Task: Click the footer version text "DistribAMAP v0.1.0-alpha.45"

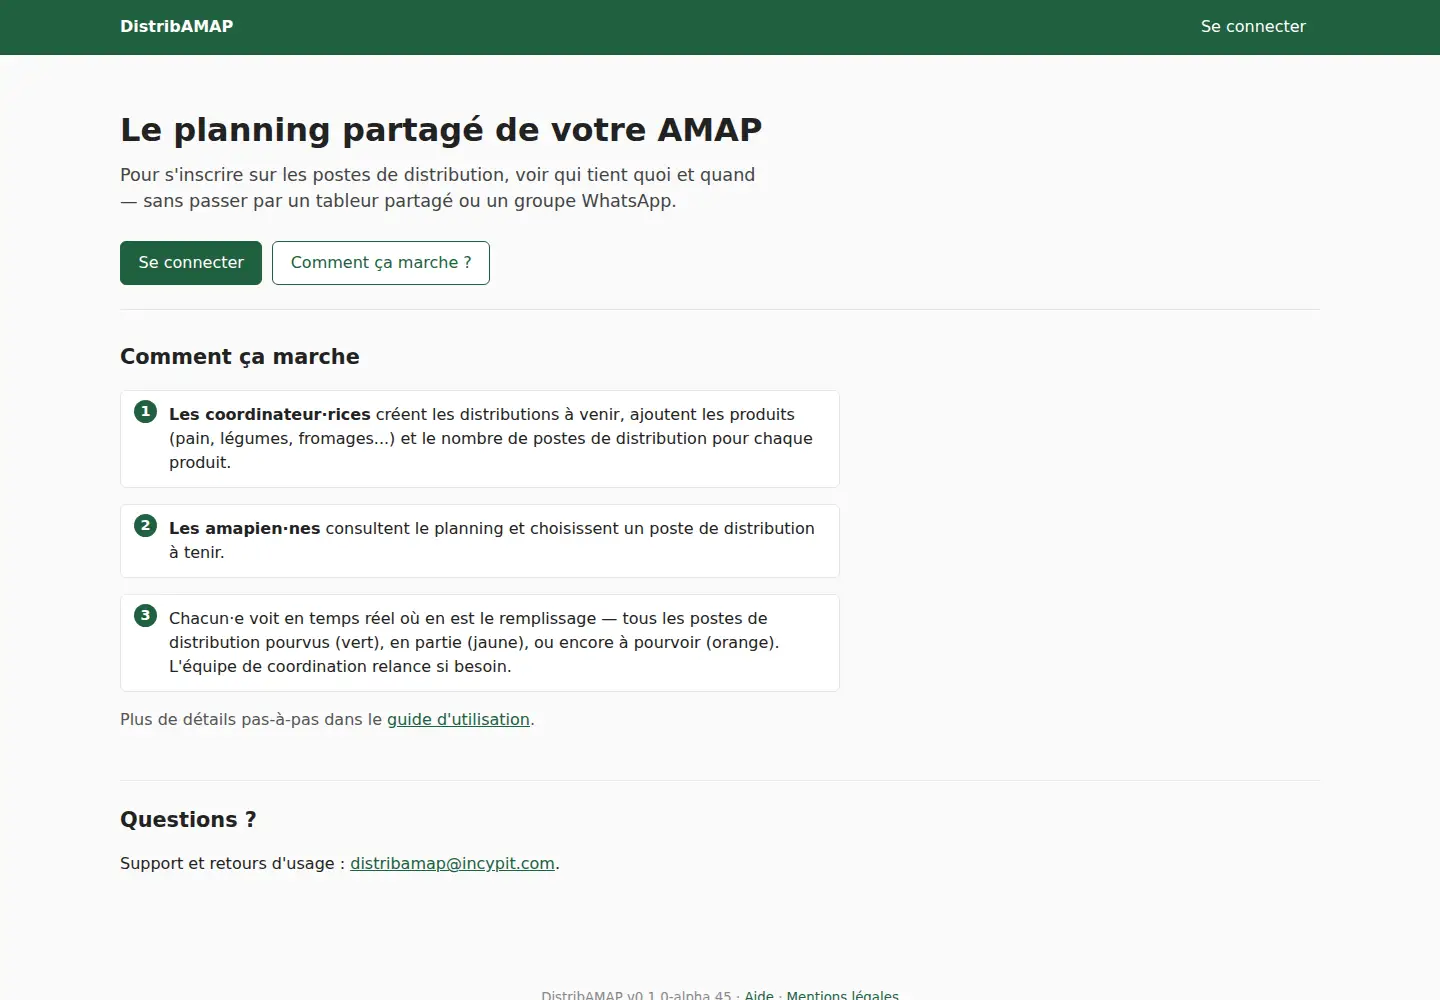Action: tap(636, 995)
